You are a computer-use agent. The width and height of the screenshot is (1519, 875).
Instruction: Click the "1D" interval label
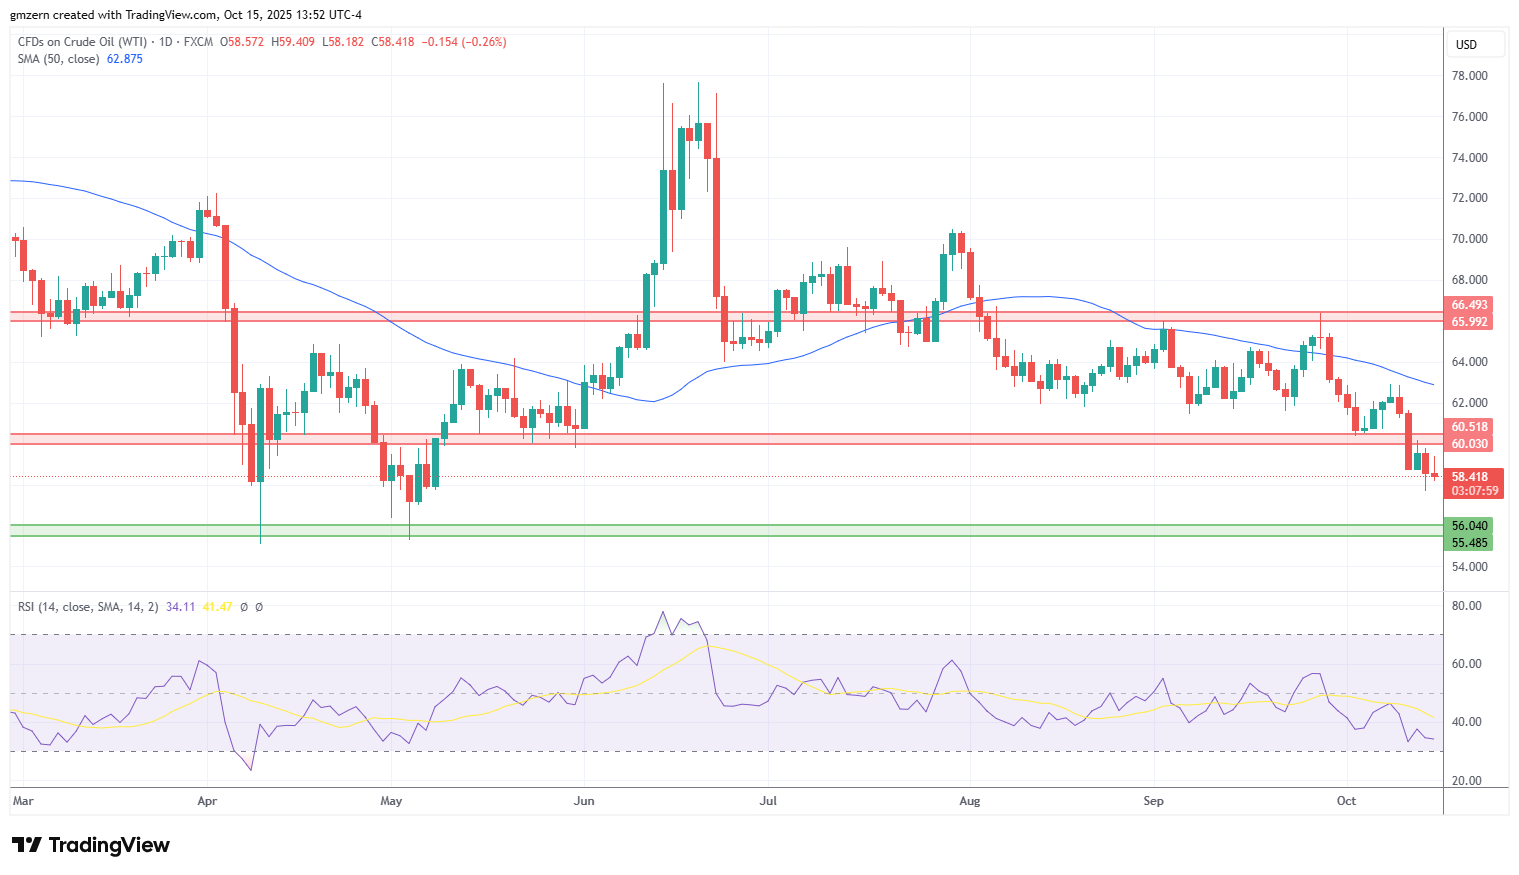click(x=165, y=42)
